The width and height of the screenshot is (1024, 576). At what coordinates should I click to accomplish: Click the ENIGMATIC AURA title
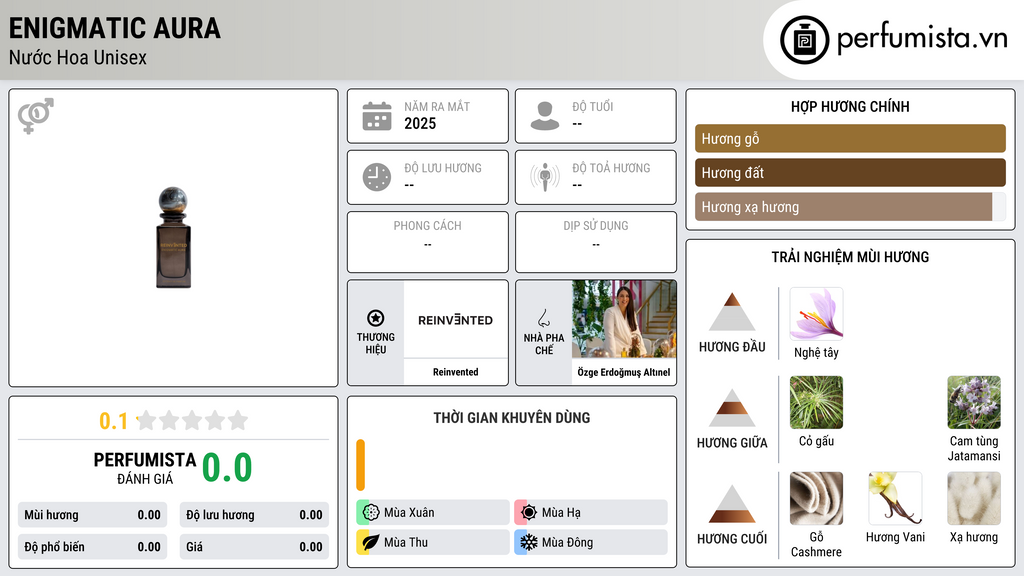tap(115, 28)
